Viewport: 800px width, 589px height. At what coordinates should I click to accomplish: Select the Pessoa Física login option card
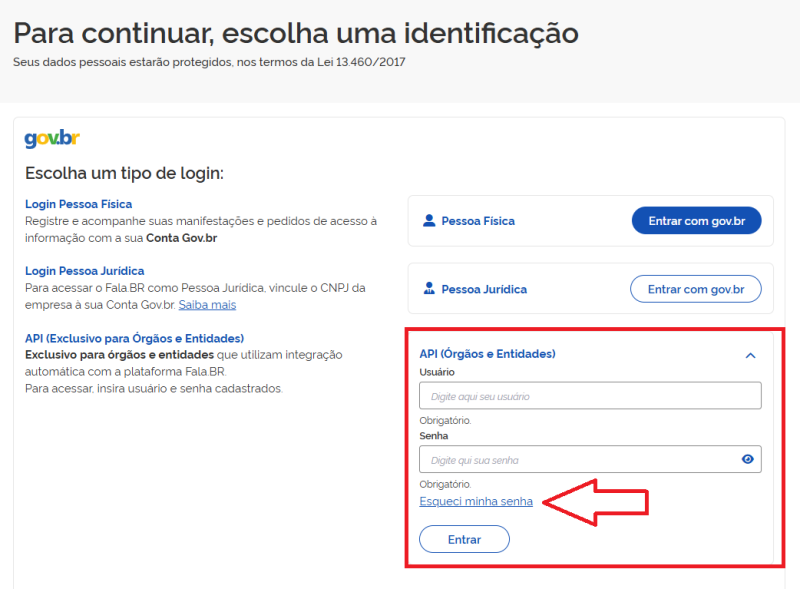click(590, 220)
